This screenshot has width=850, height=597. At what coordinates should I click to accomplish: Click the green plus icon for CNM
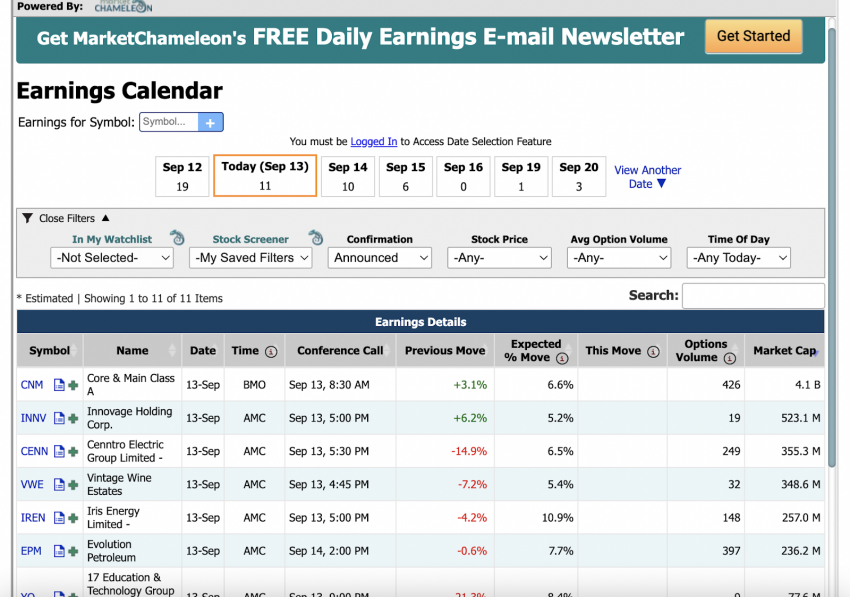tap(73, 385)
